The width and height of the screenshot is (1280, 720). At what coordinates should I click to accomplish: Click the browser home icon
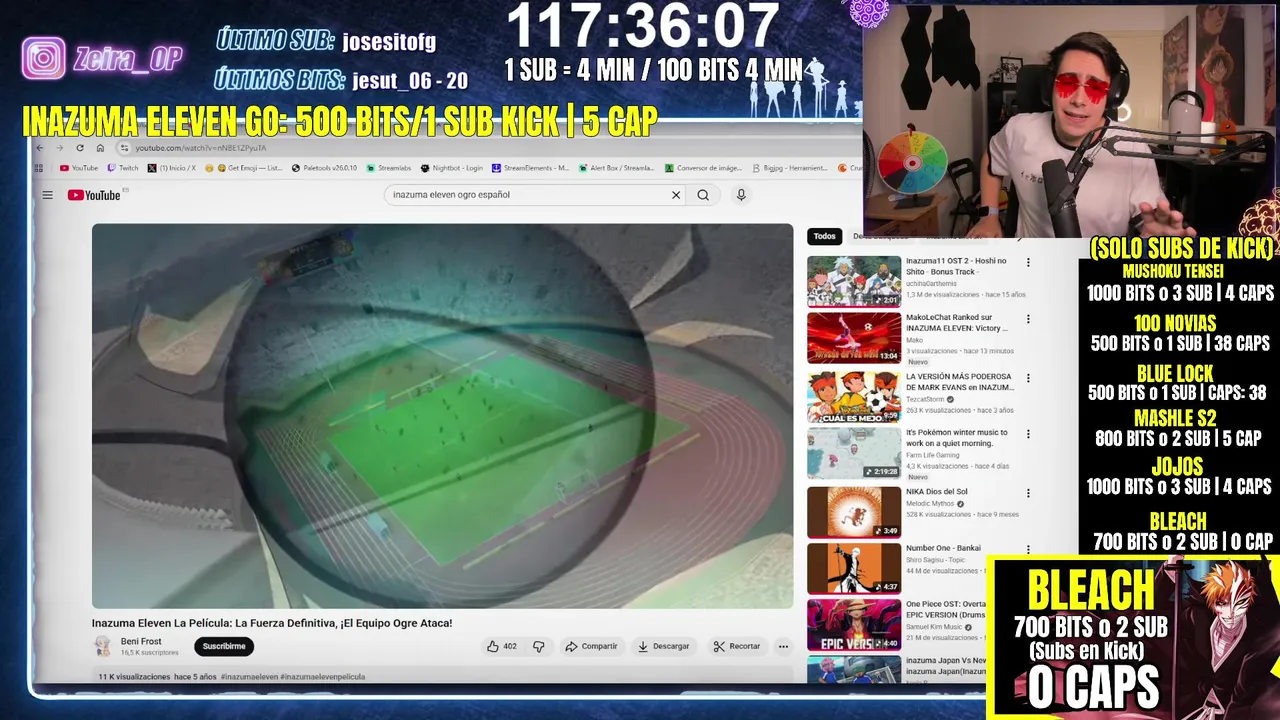tap(100, 148)
